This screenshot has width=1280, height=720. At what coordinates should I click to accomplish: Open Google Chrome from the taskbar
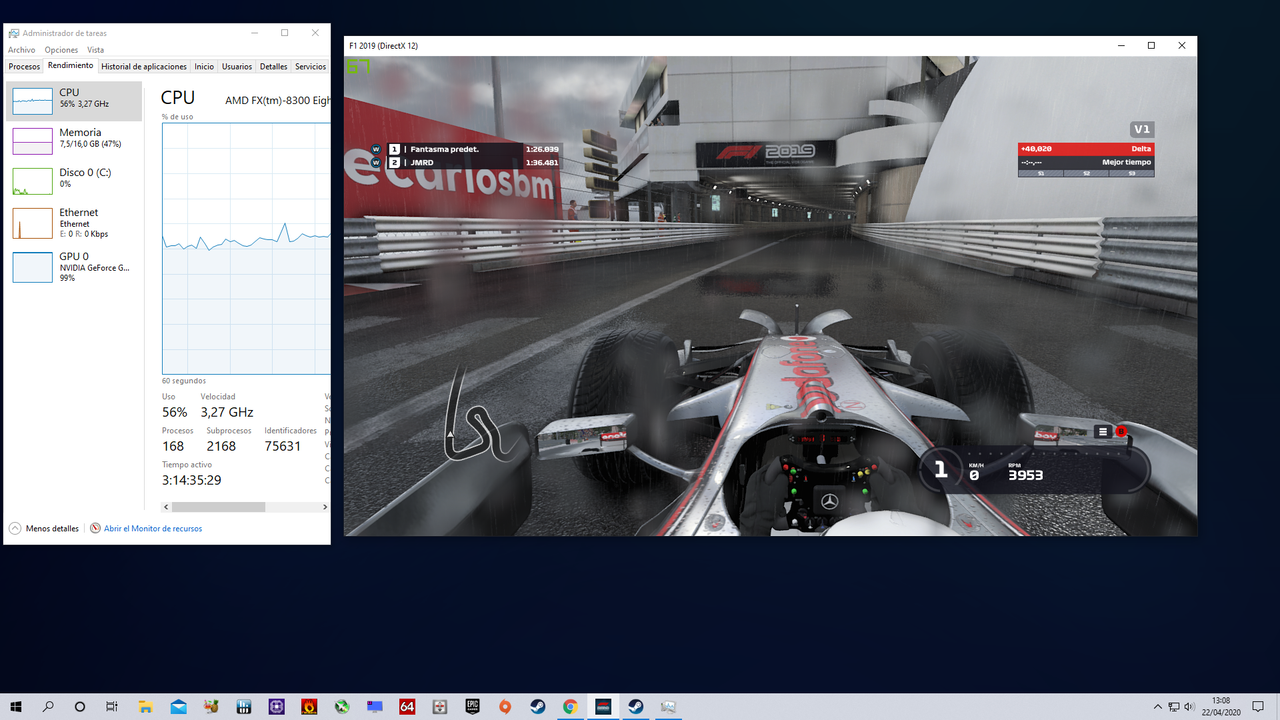(x=570, y=706)
